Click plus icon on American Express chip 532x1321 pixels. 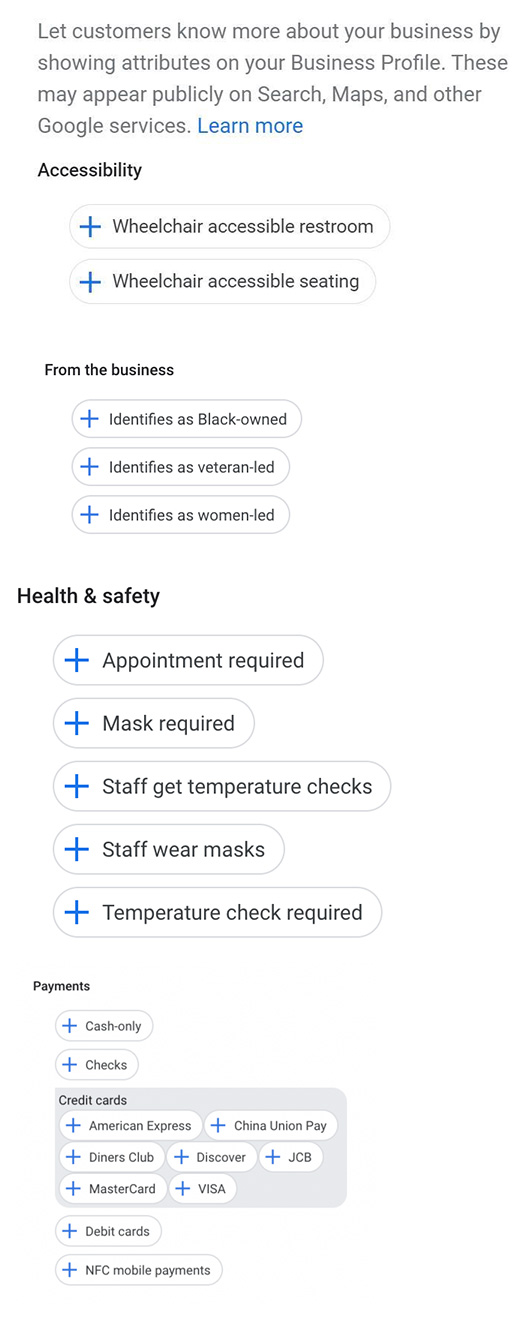tap(72, 1126)
